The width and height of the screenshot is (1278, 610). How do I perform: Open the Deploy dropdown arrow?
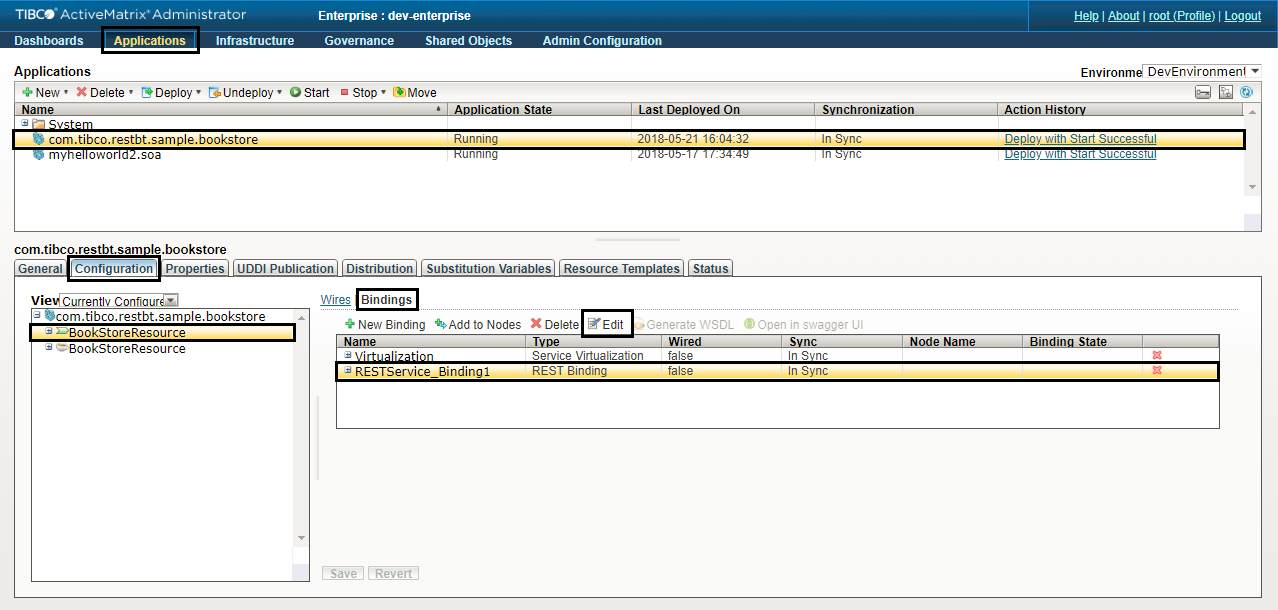tap(198, 92)
